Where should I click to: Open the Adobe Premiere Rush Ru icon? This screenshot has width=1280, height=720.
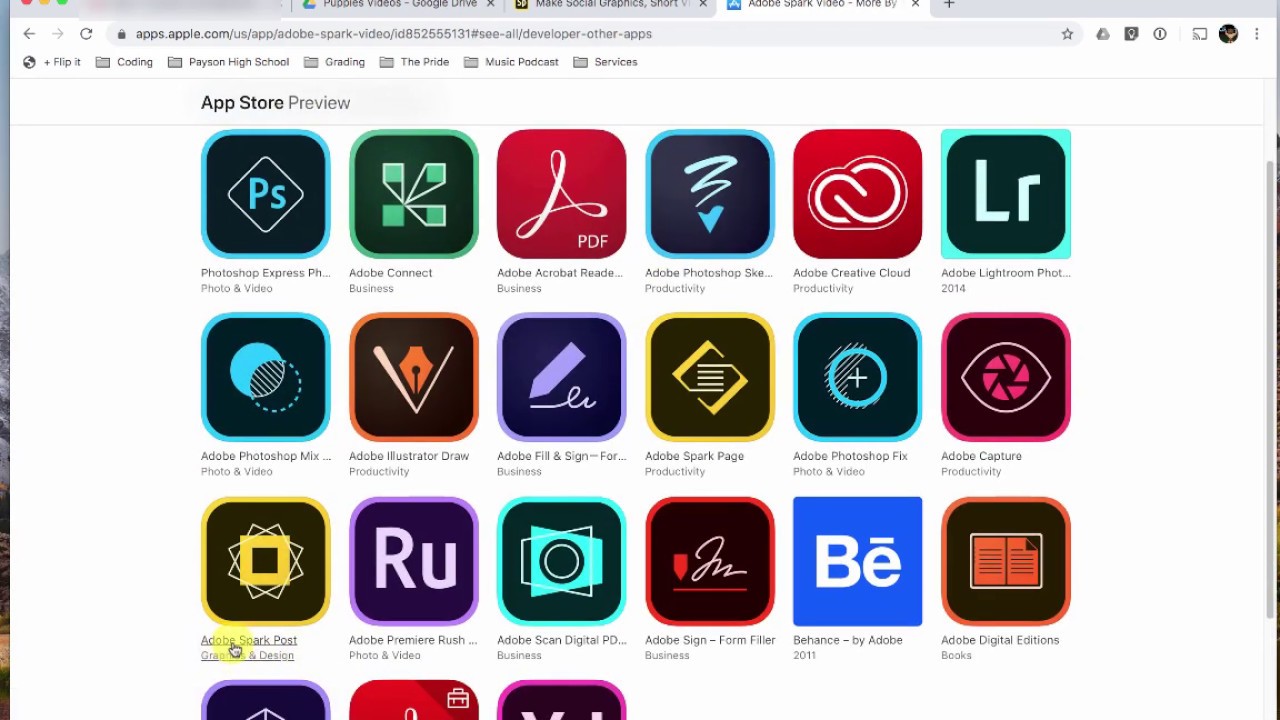[413, 561]
